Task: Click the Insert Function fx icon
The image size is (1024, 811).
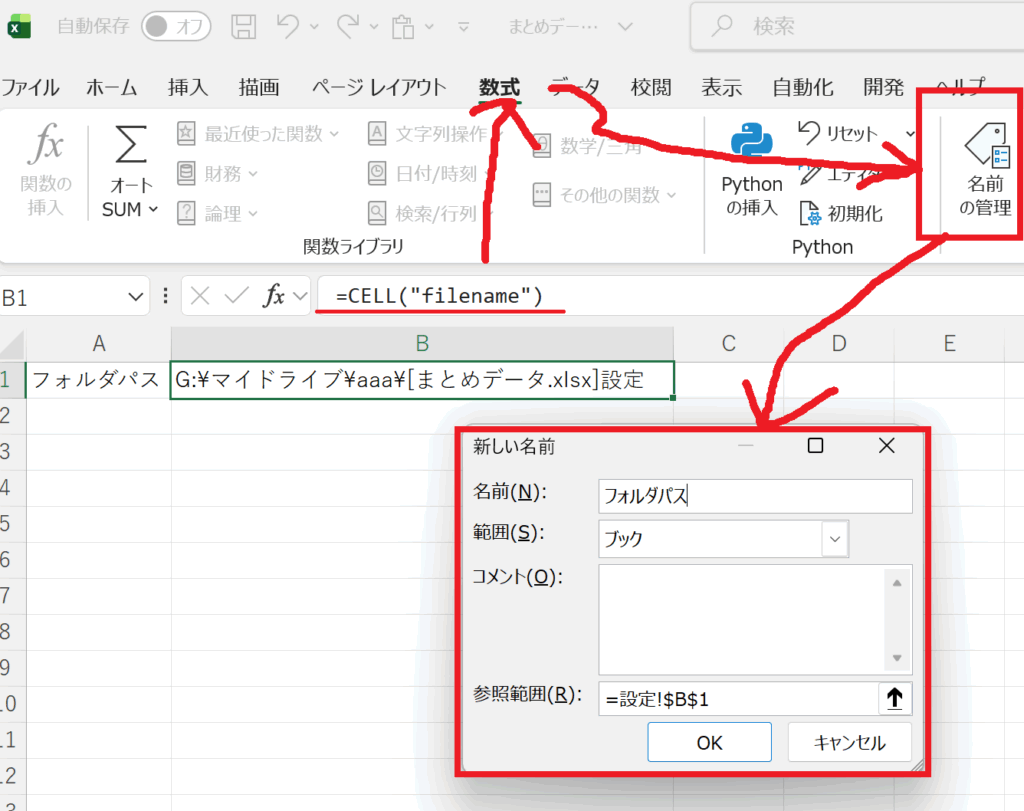Action: point(47,147)
